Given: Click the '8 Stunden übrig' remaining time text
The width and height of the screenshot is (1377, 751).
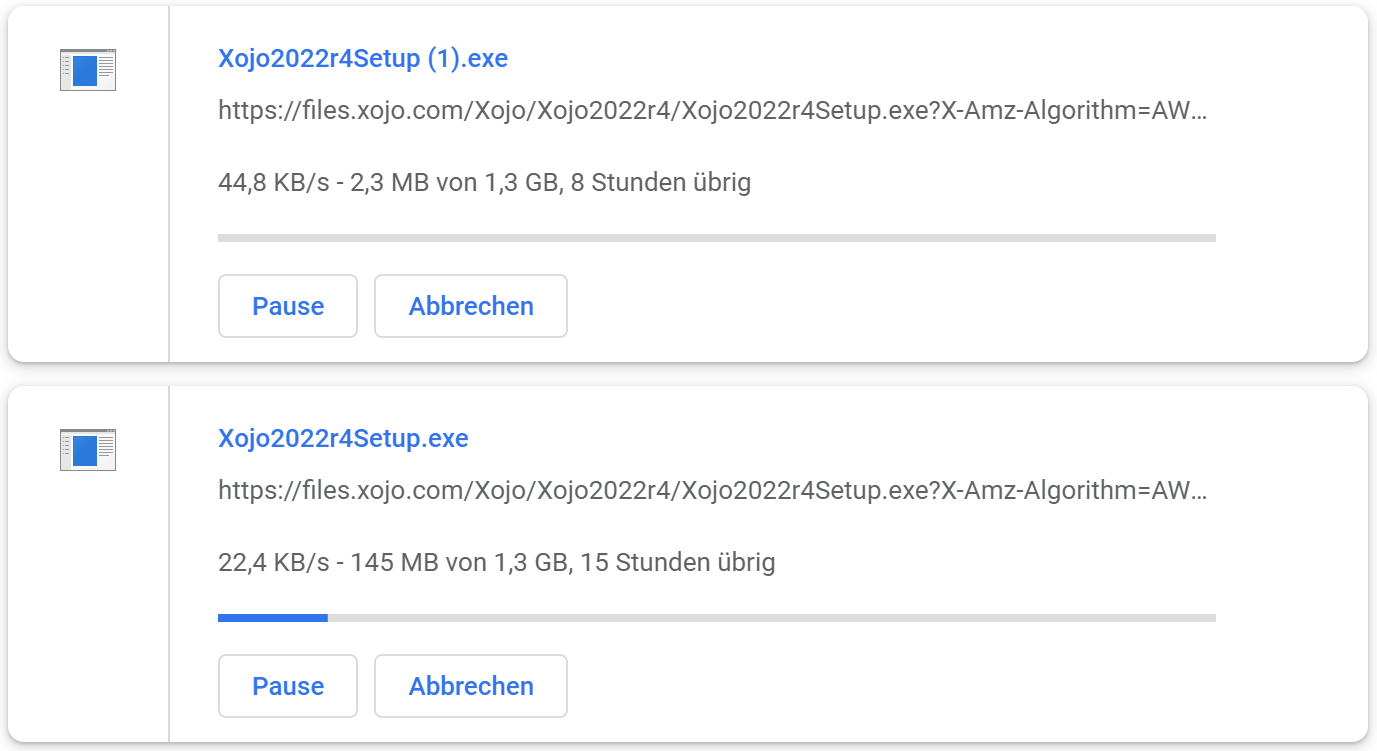Looking at the screenshot, I should point(660,183).
